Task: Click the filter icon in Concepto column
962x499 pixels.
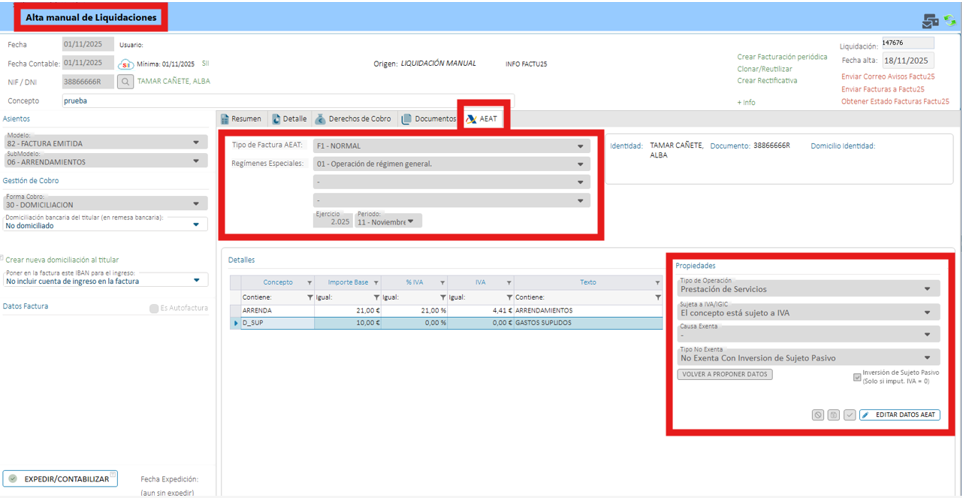Action: (x=309, y=298)
